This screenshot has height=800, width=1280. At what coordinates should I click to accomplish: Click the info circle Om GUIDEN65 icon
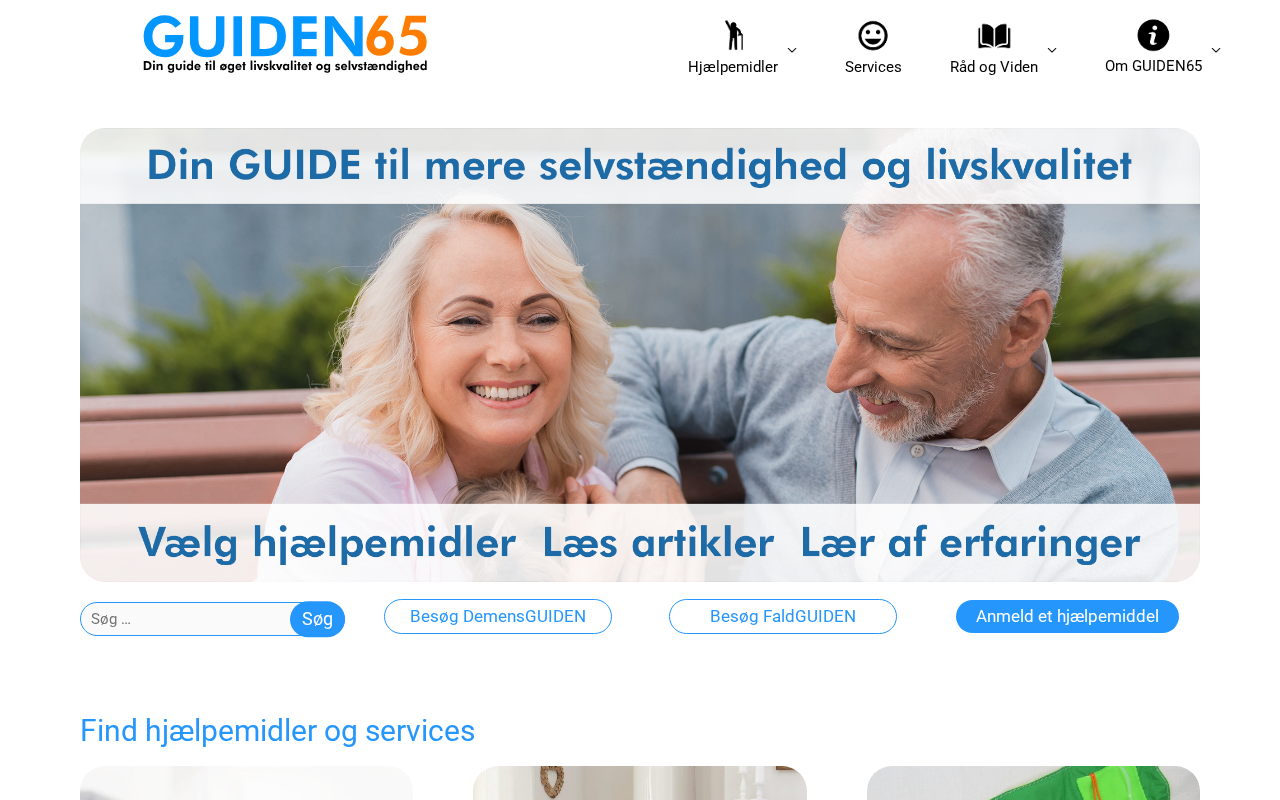click(1153, 35)
